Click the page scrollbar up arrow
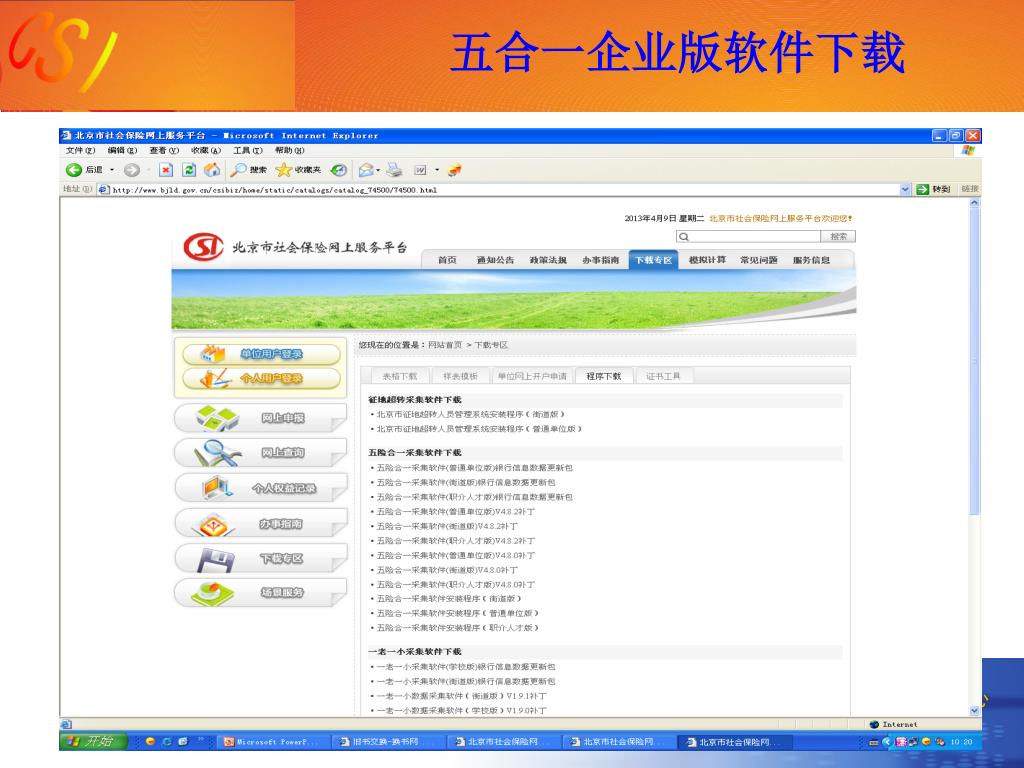The width and height of the screenshot is (1024, 768). (x=974, y=203)
